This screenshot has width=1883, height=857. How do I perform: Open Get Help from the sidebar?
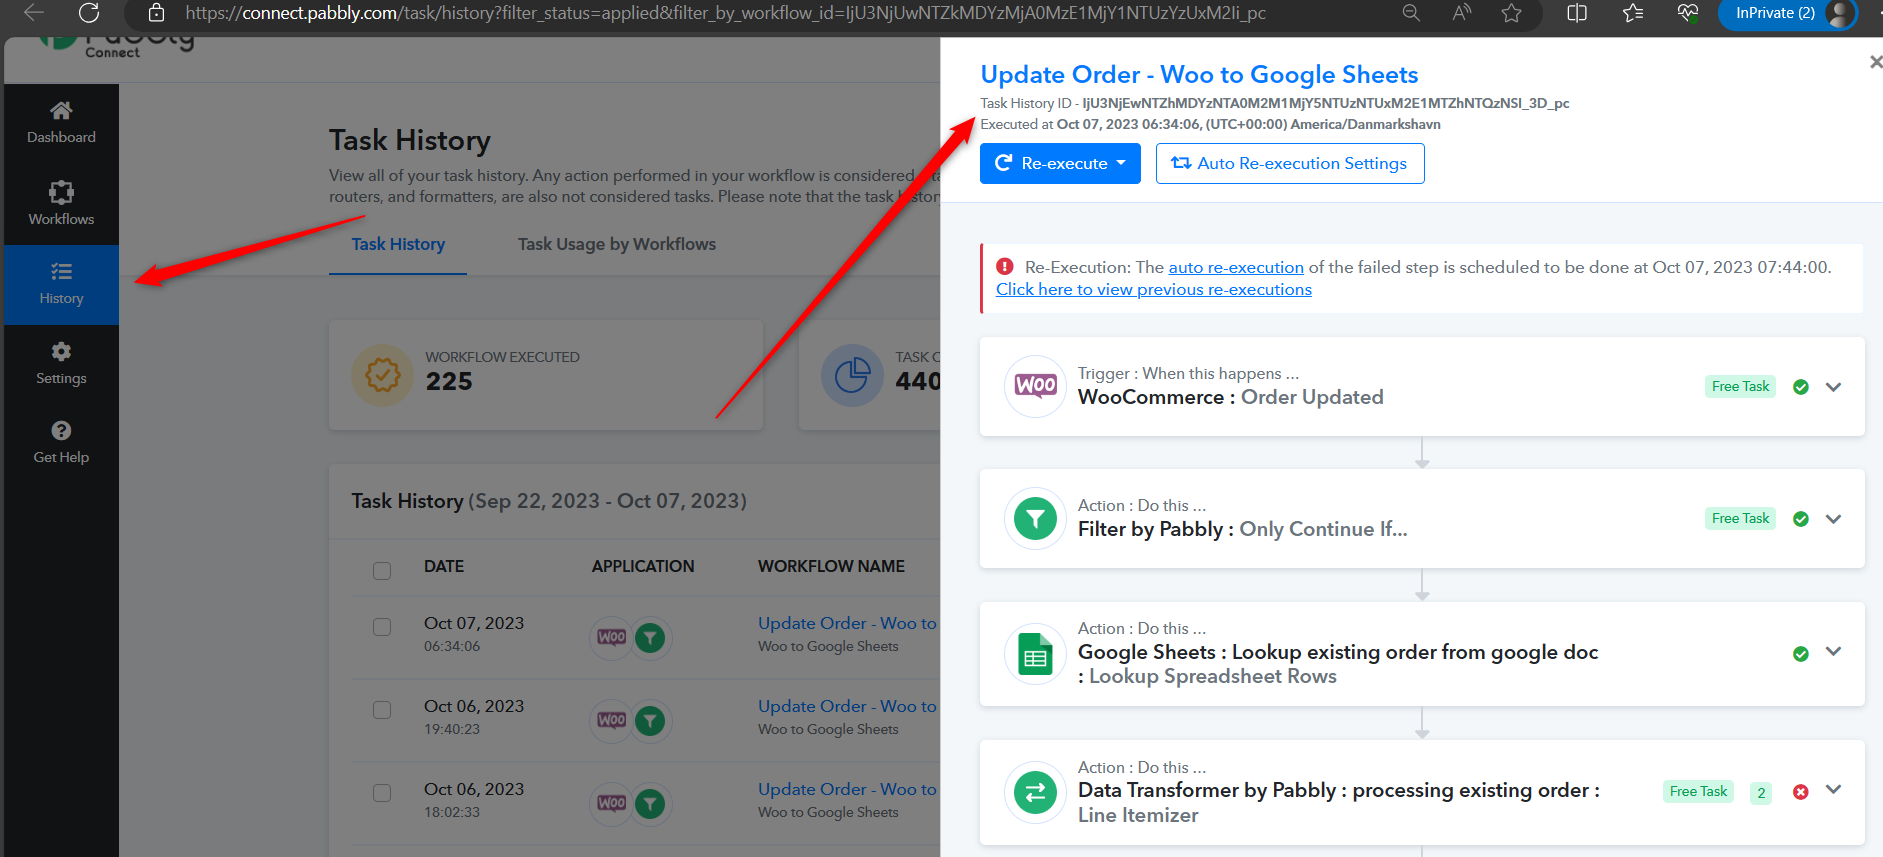pos(61,443)
